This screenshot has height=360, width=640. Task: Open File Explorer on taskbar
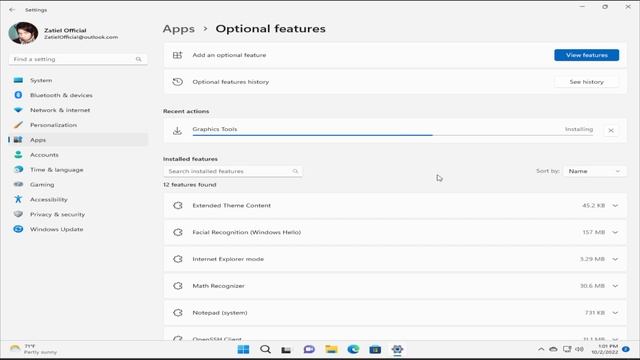(x=331, y=349)
